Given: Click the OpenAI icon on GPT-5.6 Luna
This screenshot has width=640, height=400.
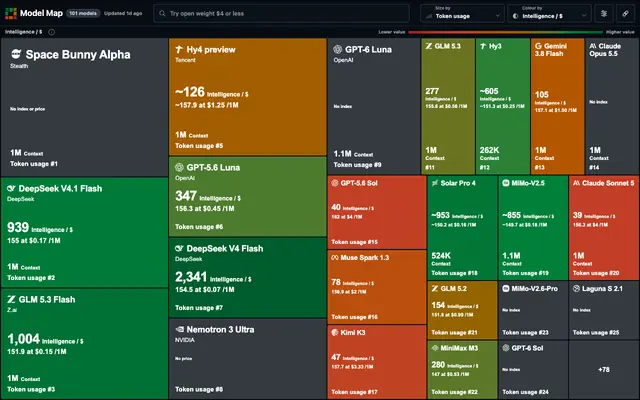Looking at the screenshot, I should pyautogui.click(x=179, y=167).
